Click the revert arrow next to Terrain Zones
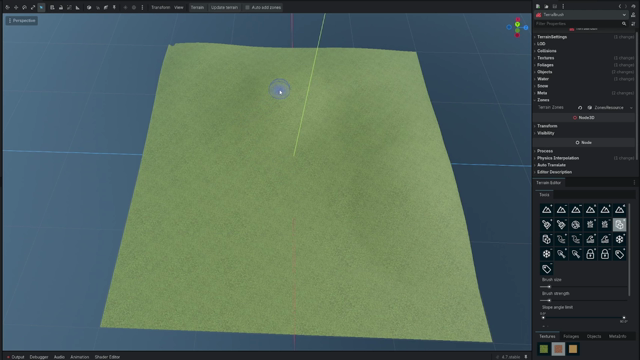 [x=580, y=108]
